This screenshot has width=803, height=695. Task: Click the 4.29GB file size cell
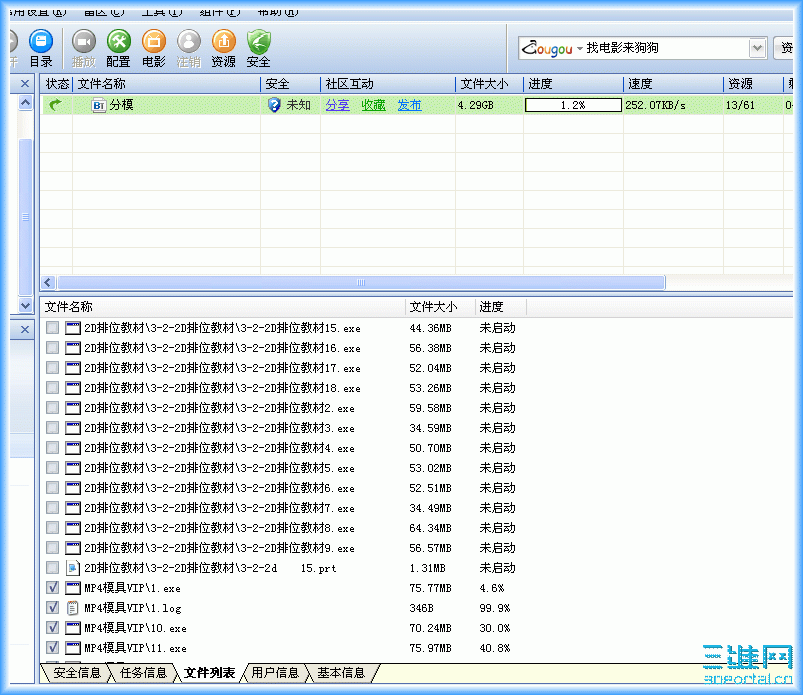(475, 105)
